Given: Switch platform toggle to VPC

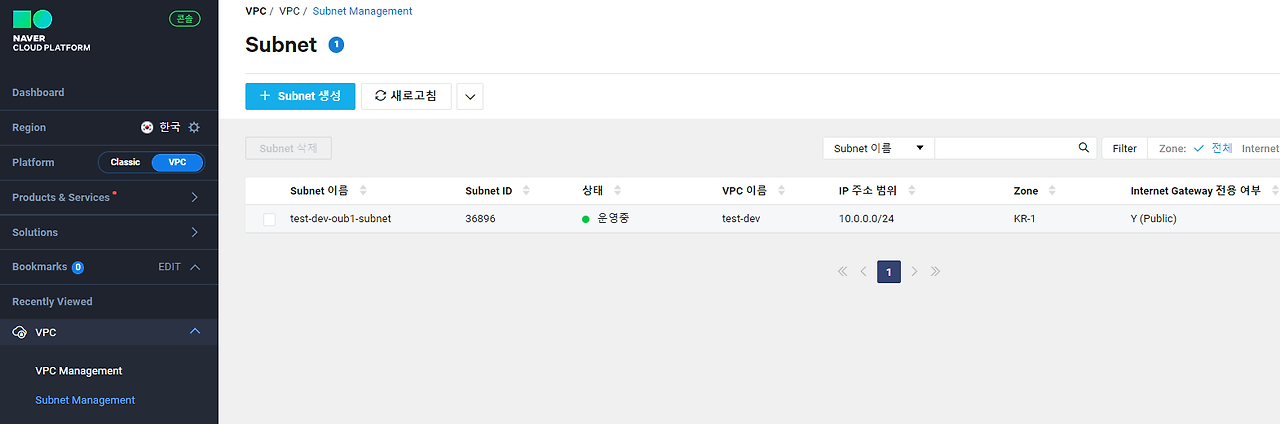Looking at the screenshot, I should [177, 162].
